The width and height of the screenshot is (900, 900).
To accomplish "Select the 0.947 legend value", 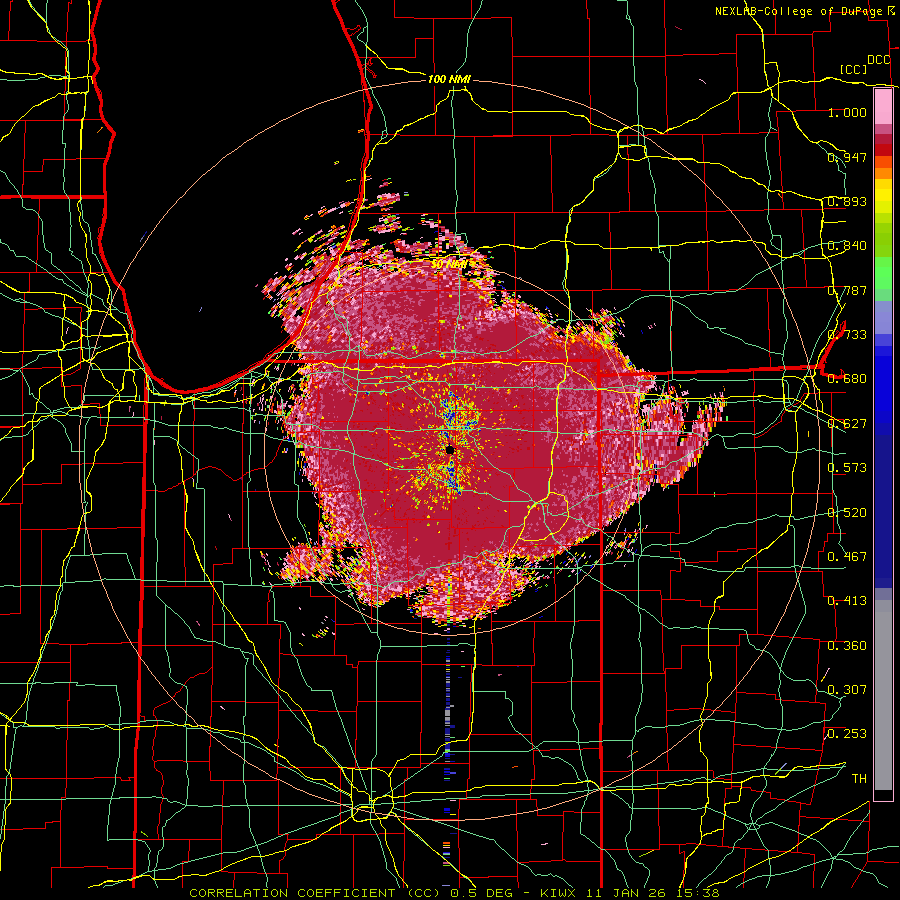I will (x=847, y=157).
